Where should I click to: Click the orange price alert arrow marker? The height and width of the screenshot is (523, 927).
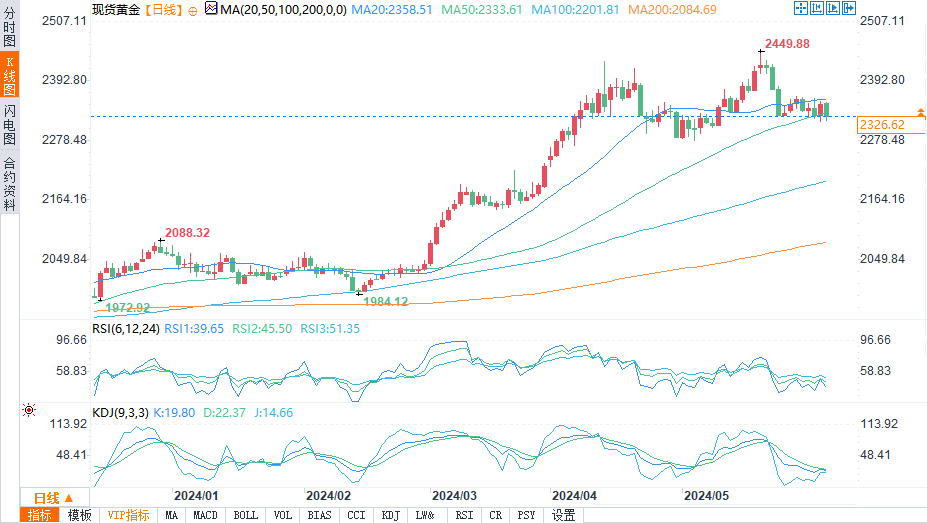coord(920,112)
